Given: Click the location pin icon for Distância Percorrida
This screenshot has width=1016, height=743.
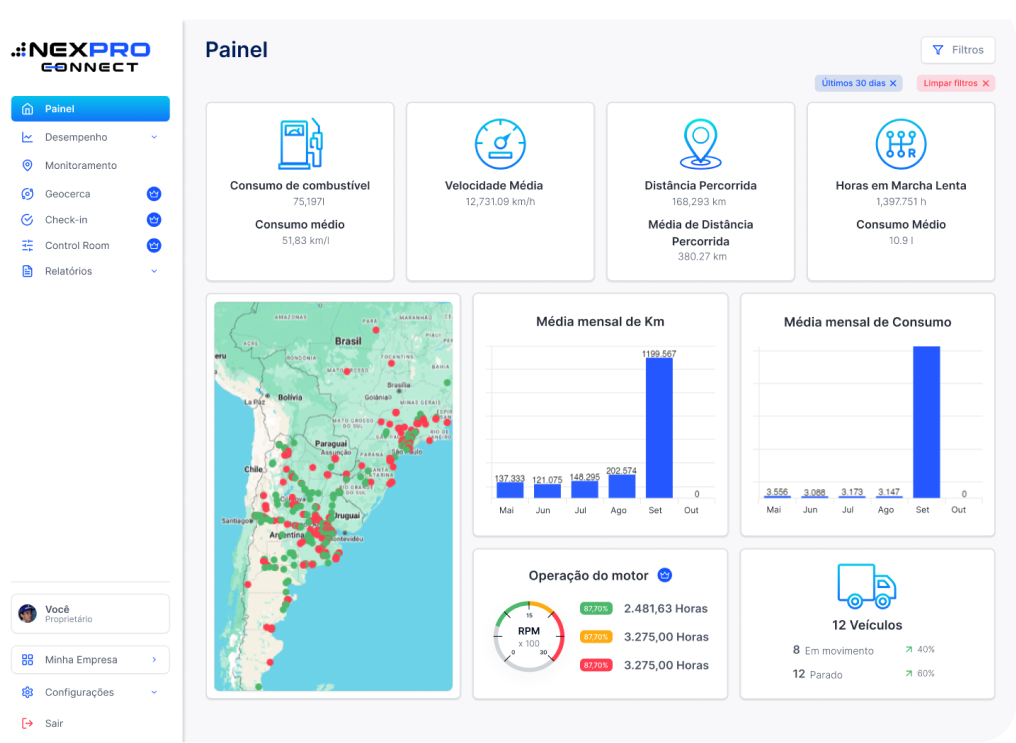Looking at the screenshot, I should tap(700, 144).
